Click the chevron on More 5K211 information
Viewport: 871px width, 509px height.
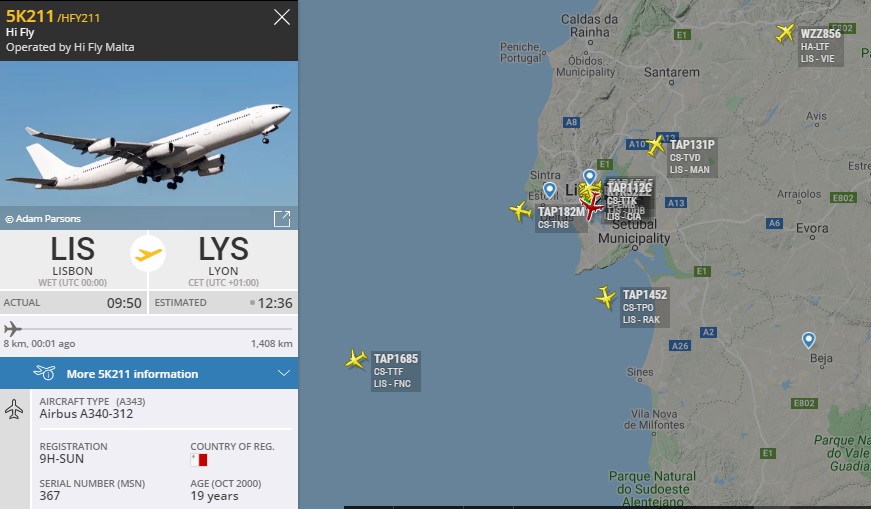(x=283, y=373)
